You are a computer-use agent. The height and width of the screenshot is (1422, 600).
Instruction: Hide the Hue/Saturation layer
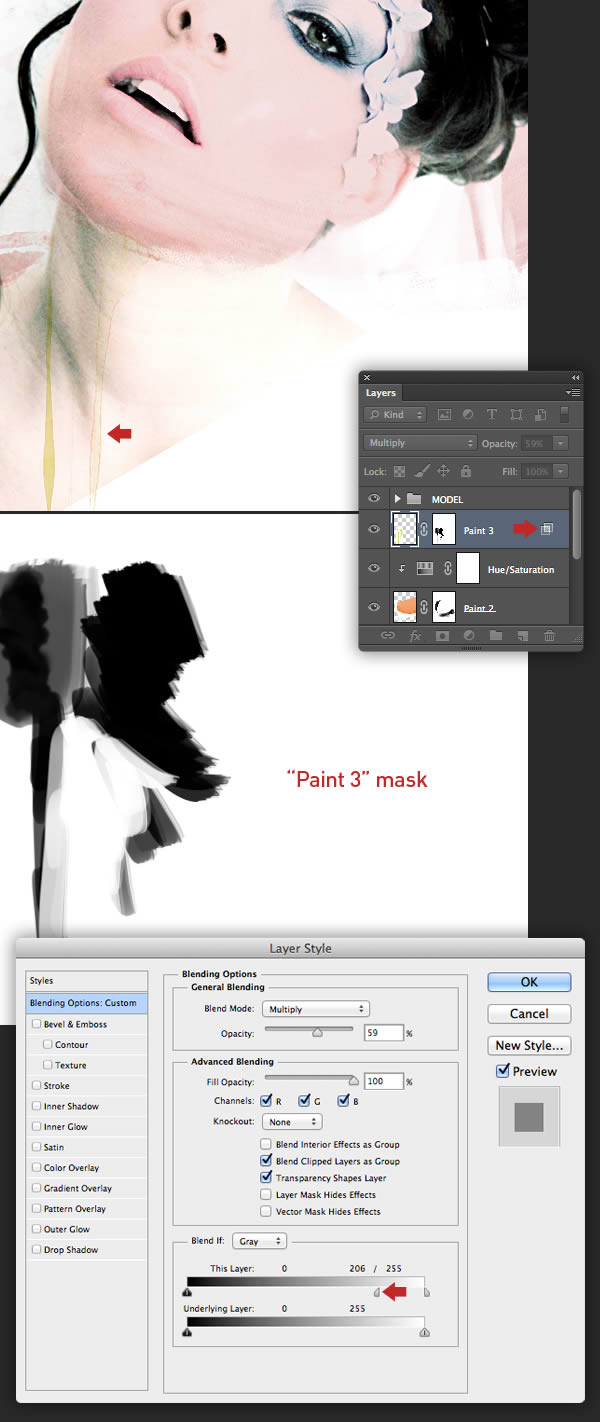374,569
